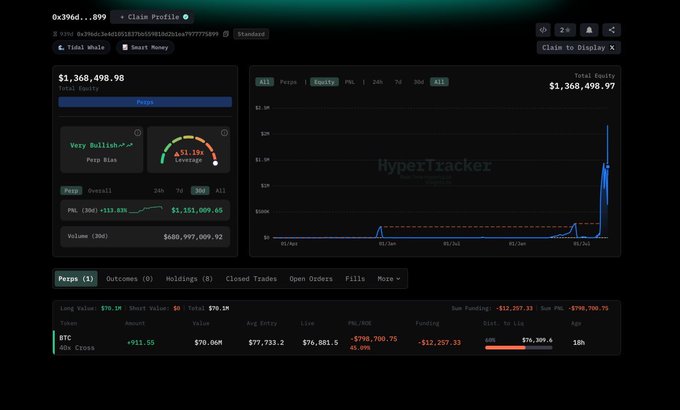680x410 pixels.
Task: Select 7d in PNL stats panel
Action: click(x=179, y=190)
